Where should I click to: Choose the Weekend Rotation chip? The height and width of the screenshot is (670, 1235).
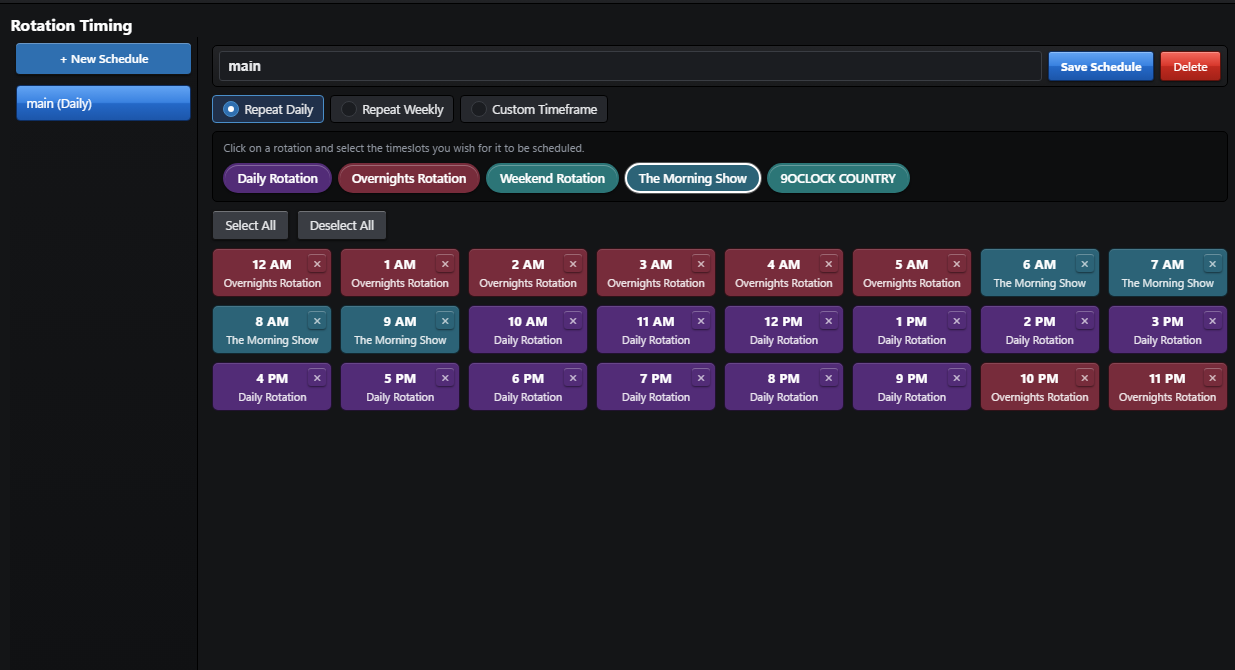pyautogui.click(x=552, y=178)
